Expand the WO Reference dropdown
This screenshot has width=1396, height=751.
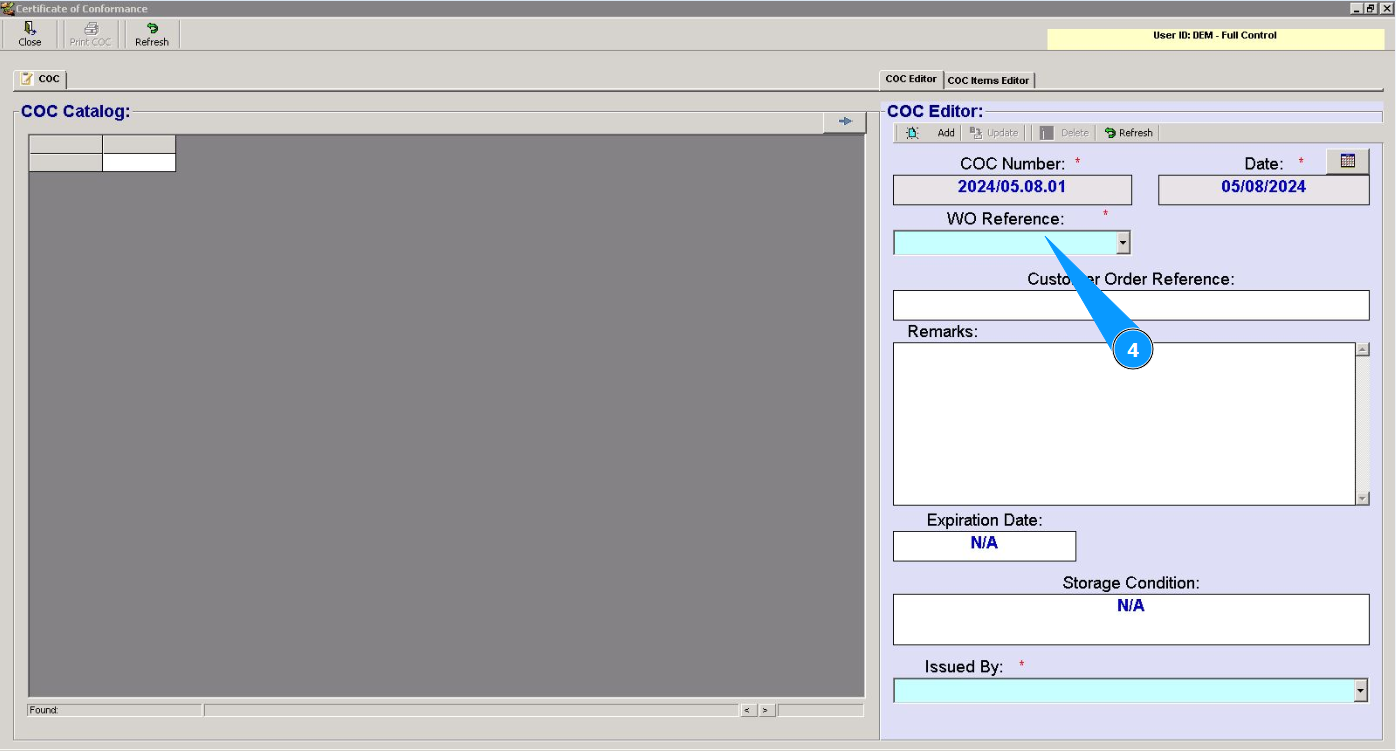click(1123, 243)
